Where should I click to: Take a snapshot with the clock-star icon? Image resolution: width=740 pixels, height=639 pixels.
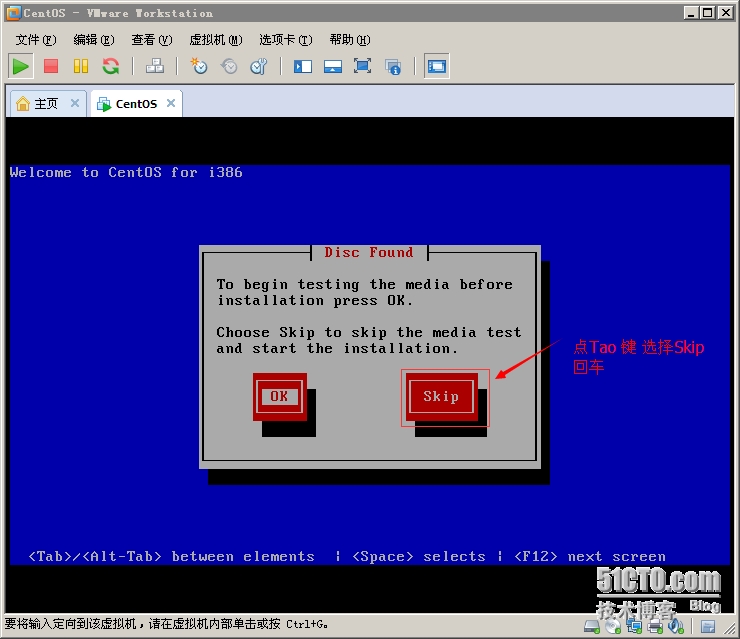[199, 66]
